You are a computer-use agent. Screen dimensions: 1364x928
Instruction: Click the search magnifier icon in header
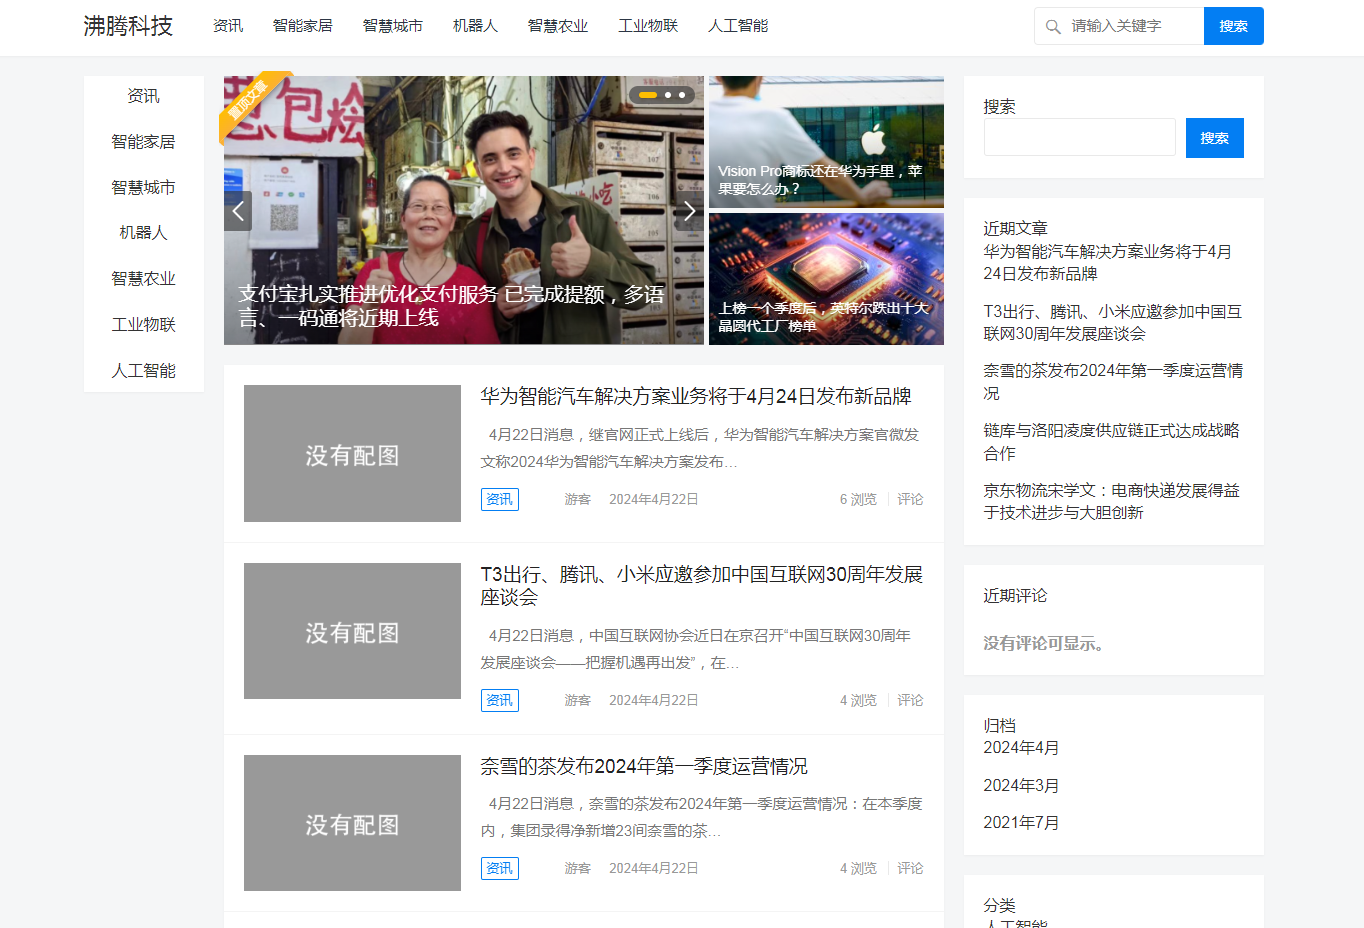pyautogui.click(x=1053, y=27)
